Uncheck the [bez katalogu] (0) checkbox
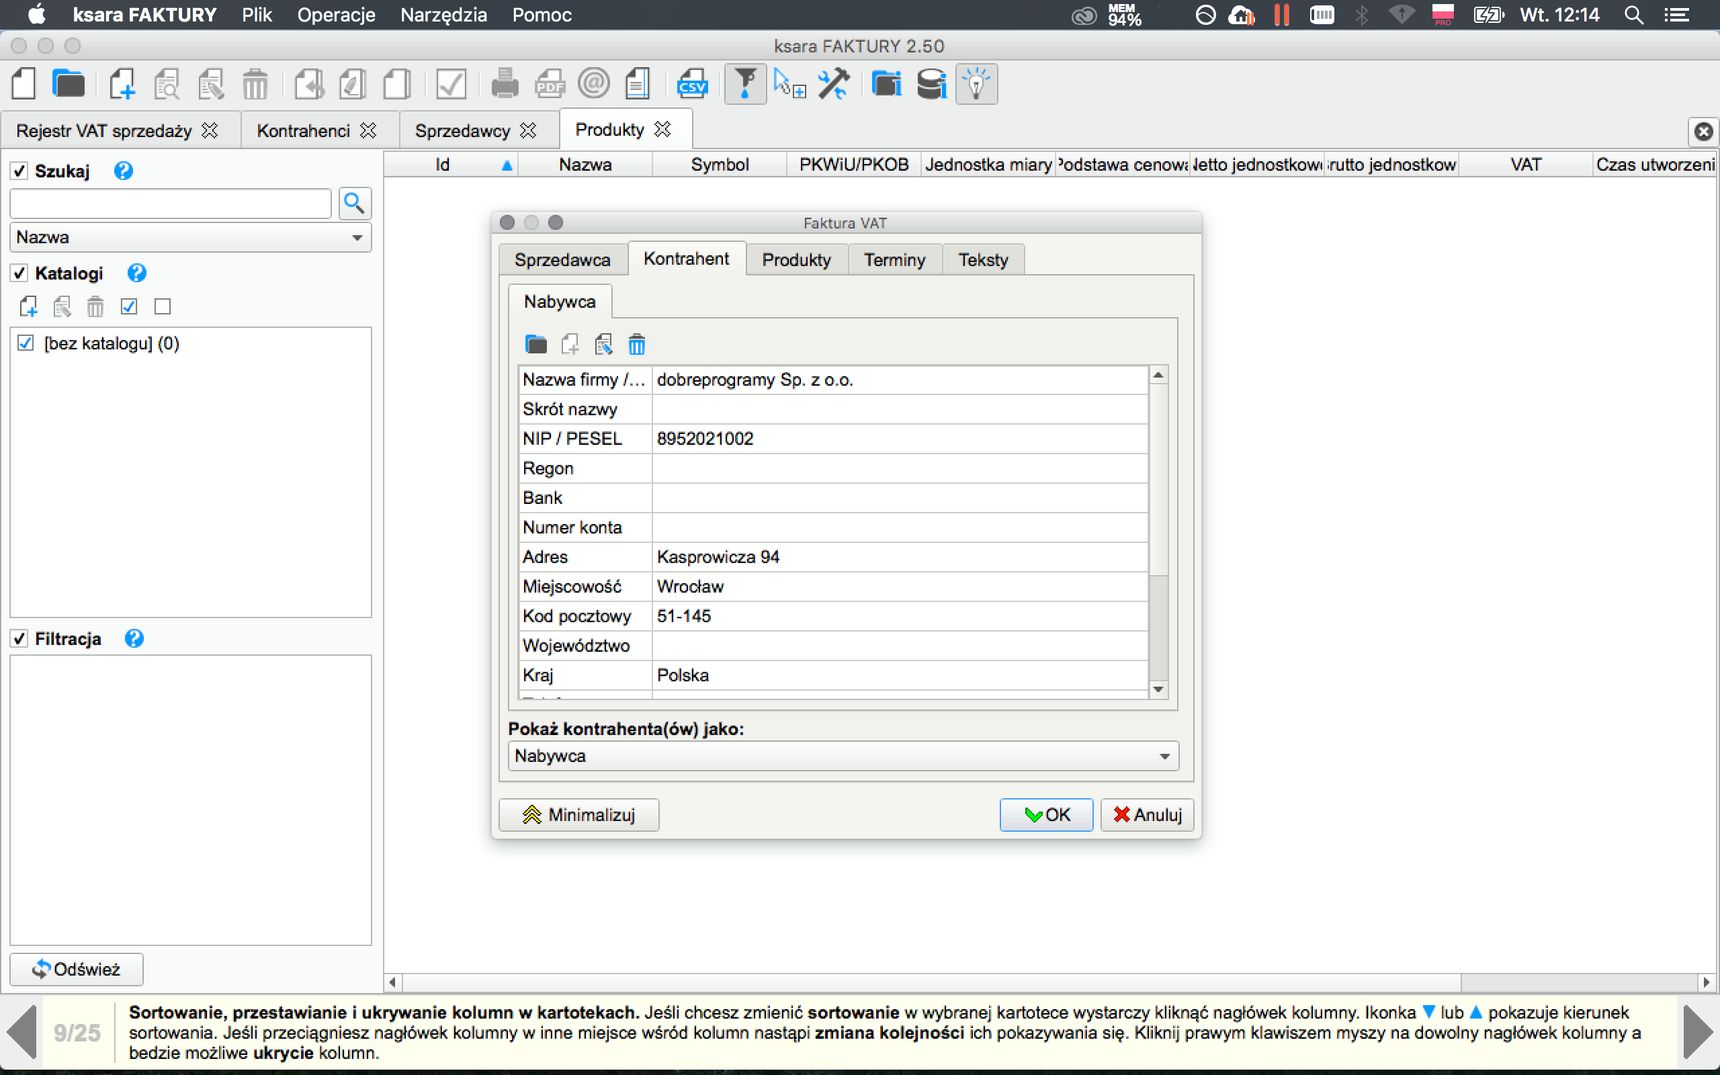Viewport: 1720px width, 1075px height. point(26,343)
